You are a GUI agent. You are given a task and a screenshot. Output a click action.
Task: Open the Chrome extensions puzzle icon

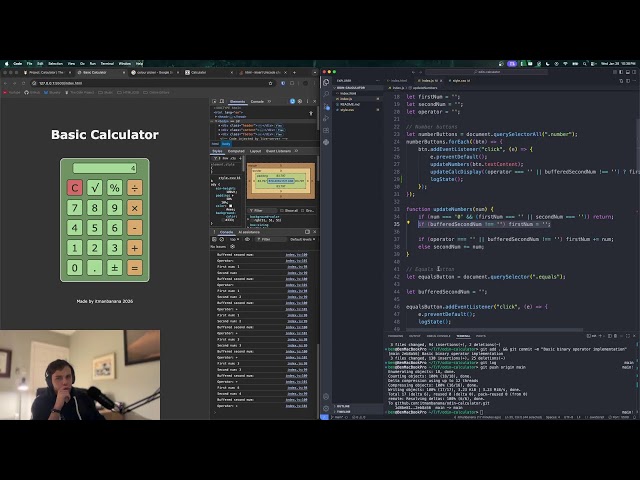pos(292,83)
